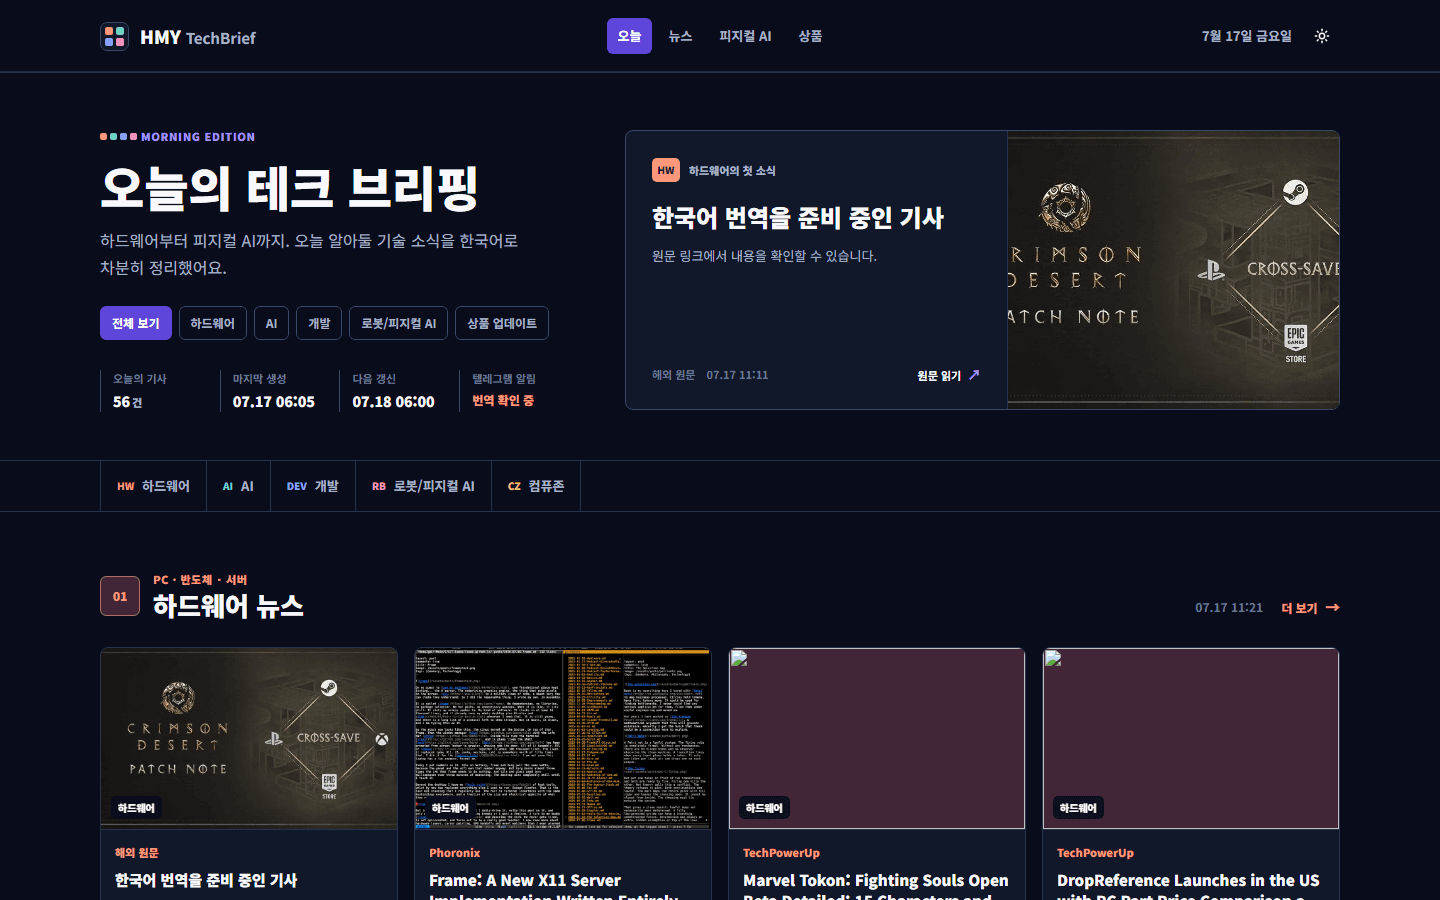
Task: Click the DropReference Launches in the US headline
Action: (1188, 888)
